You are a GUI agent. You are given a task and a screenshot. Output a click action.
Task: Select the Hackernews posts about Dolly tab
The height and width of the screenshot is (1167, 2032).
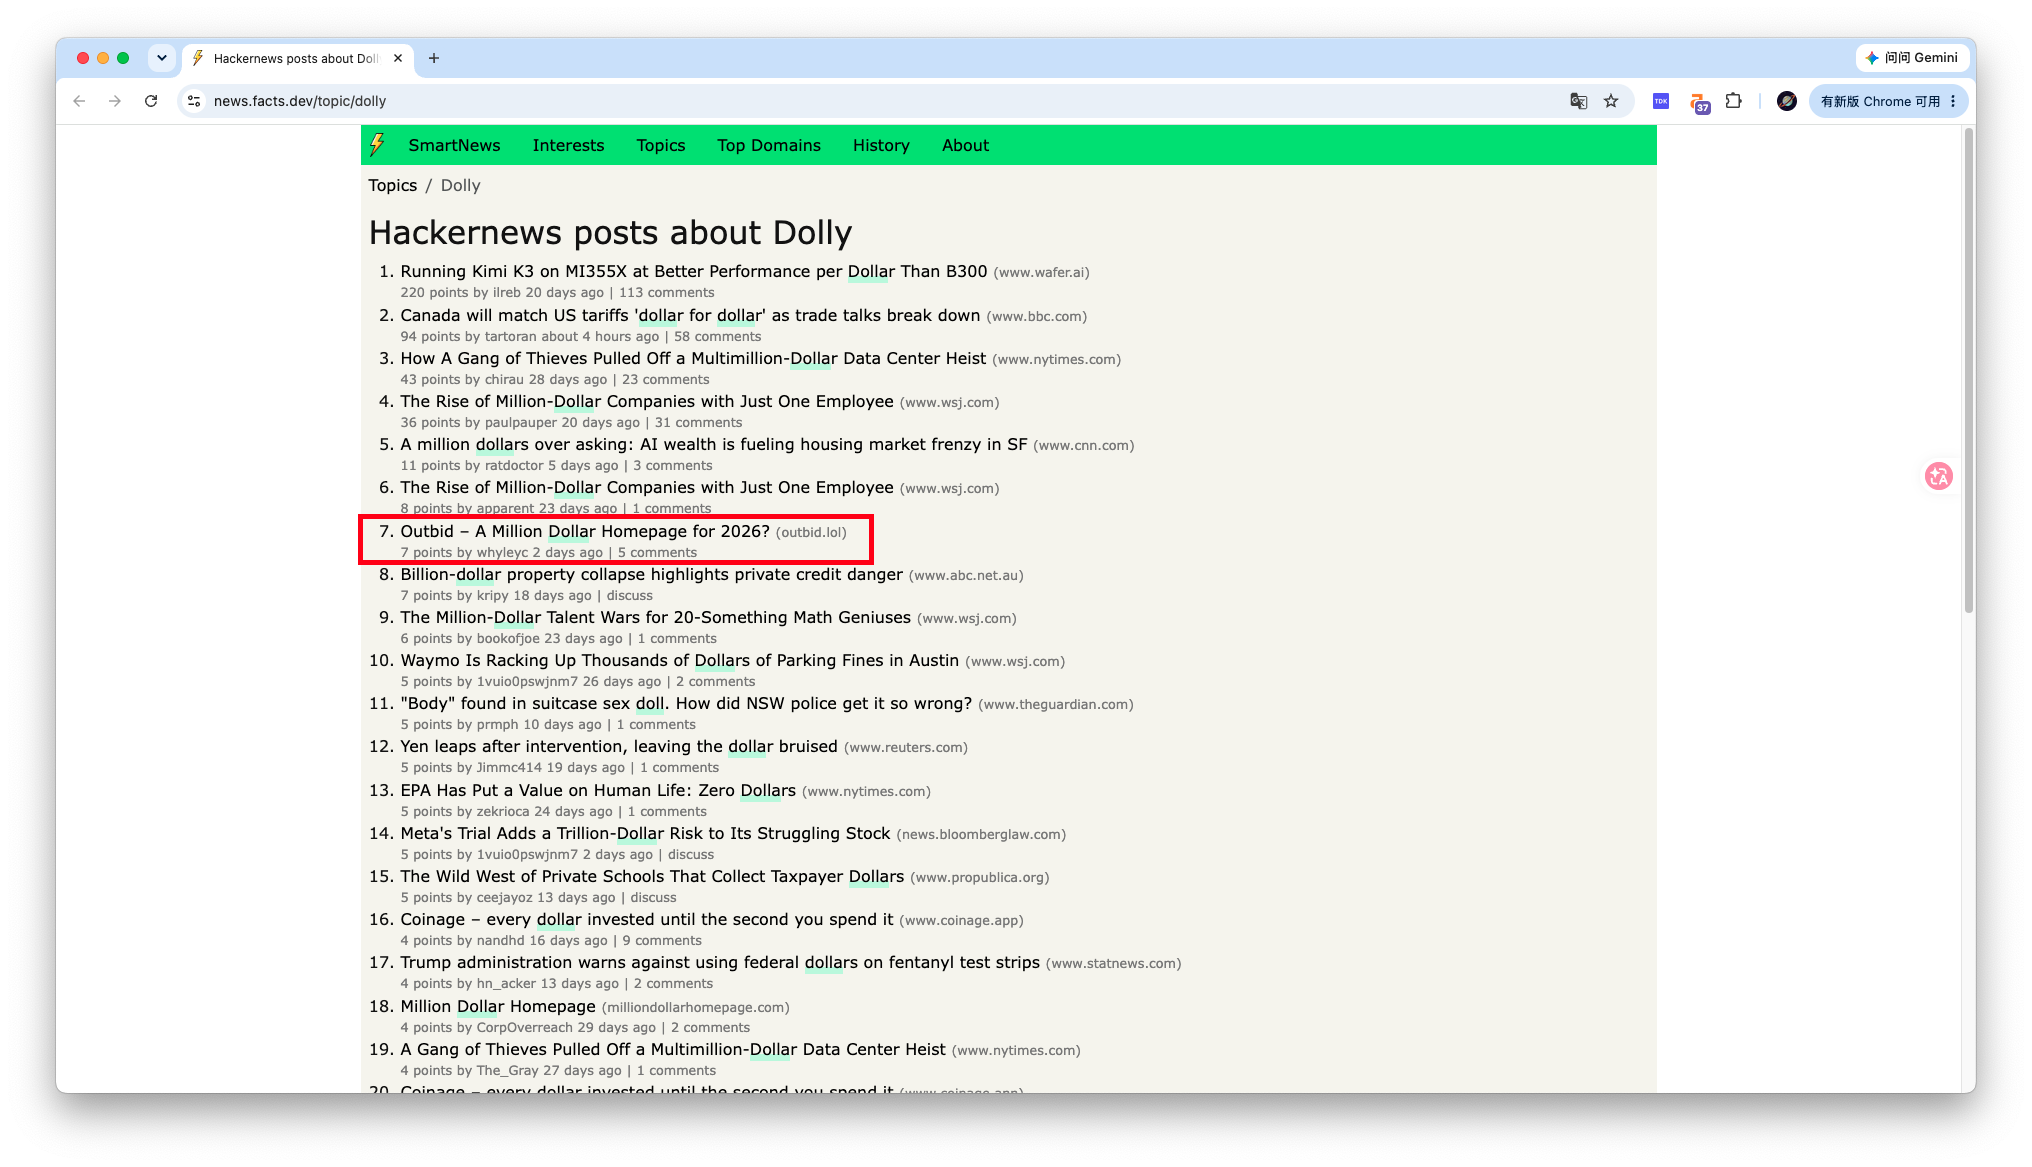(297, 58)
